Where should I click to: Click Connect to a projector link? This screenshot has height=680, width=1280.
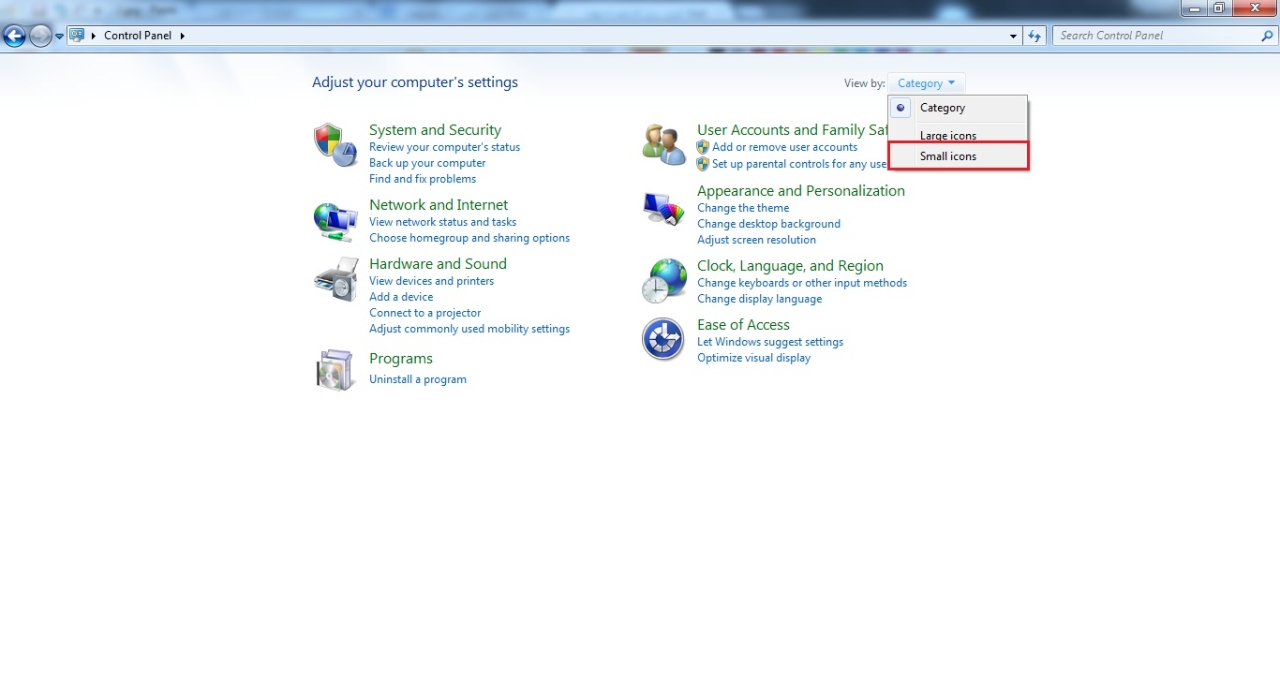[x=425, y=313]
